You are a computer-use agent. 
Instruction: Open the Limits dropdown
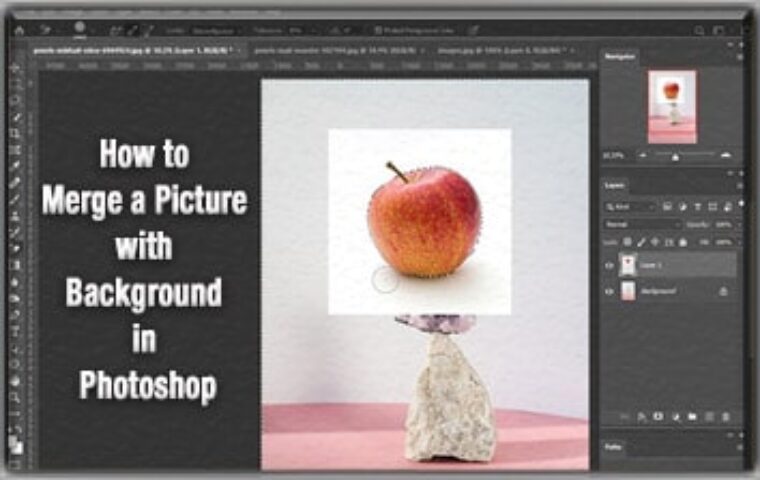coord(218,31)
